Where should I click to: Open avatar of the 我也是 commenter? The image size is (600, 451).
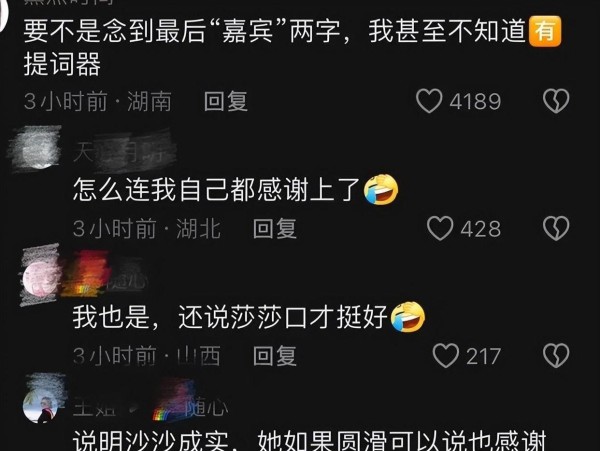coord(40,275)
